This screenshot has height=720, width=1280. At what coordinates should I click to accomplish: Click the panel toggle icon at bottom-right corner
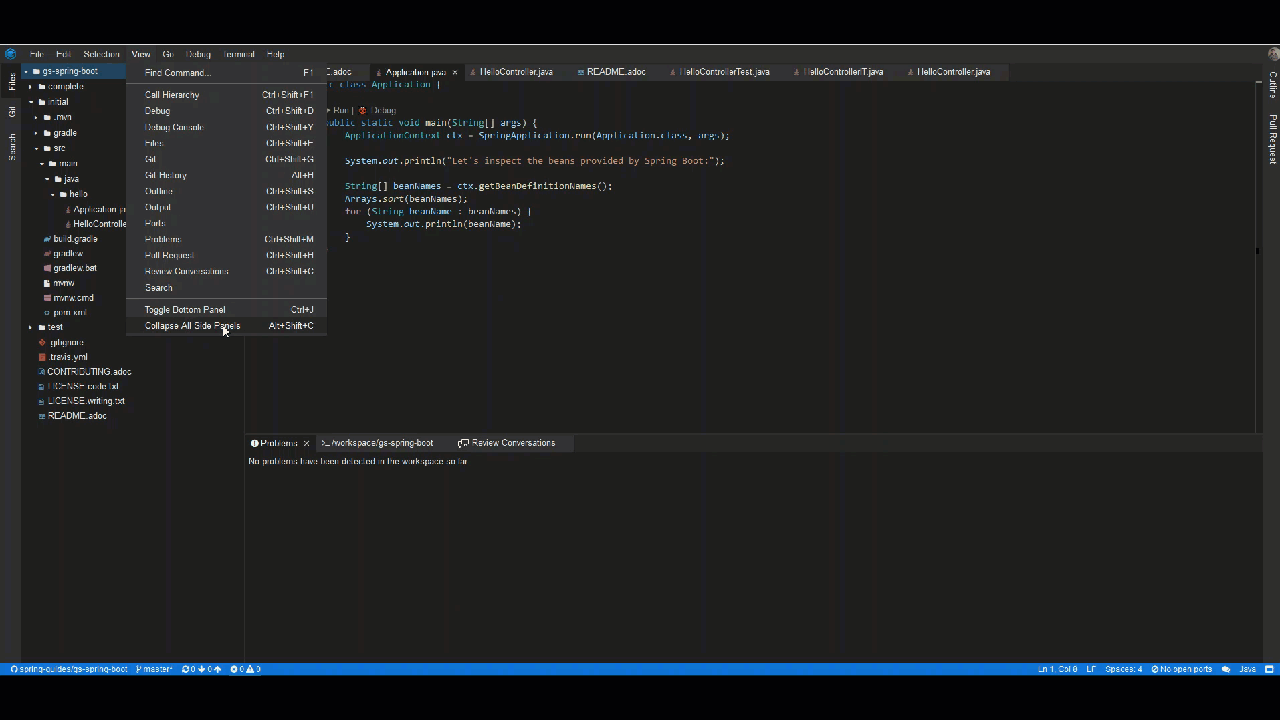[x=1269, y=669]
